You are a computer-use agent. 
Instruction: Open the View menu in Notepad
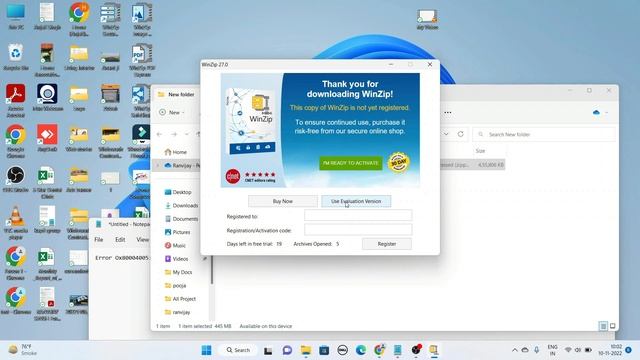142,240
